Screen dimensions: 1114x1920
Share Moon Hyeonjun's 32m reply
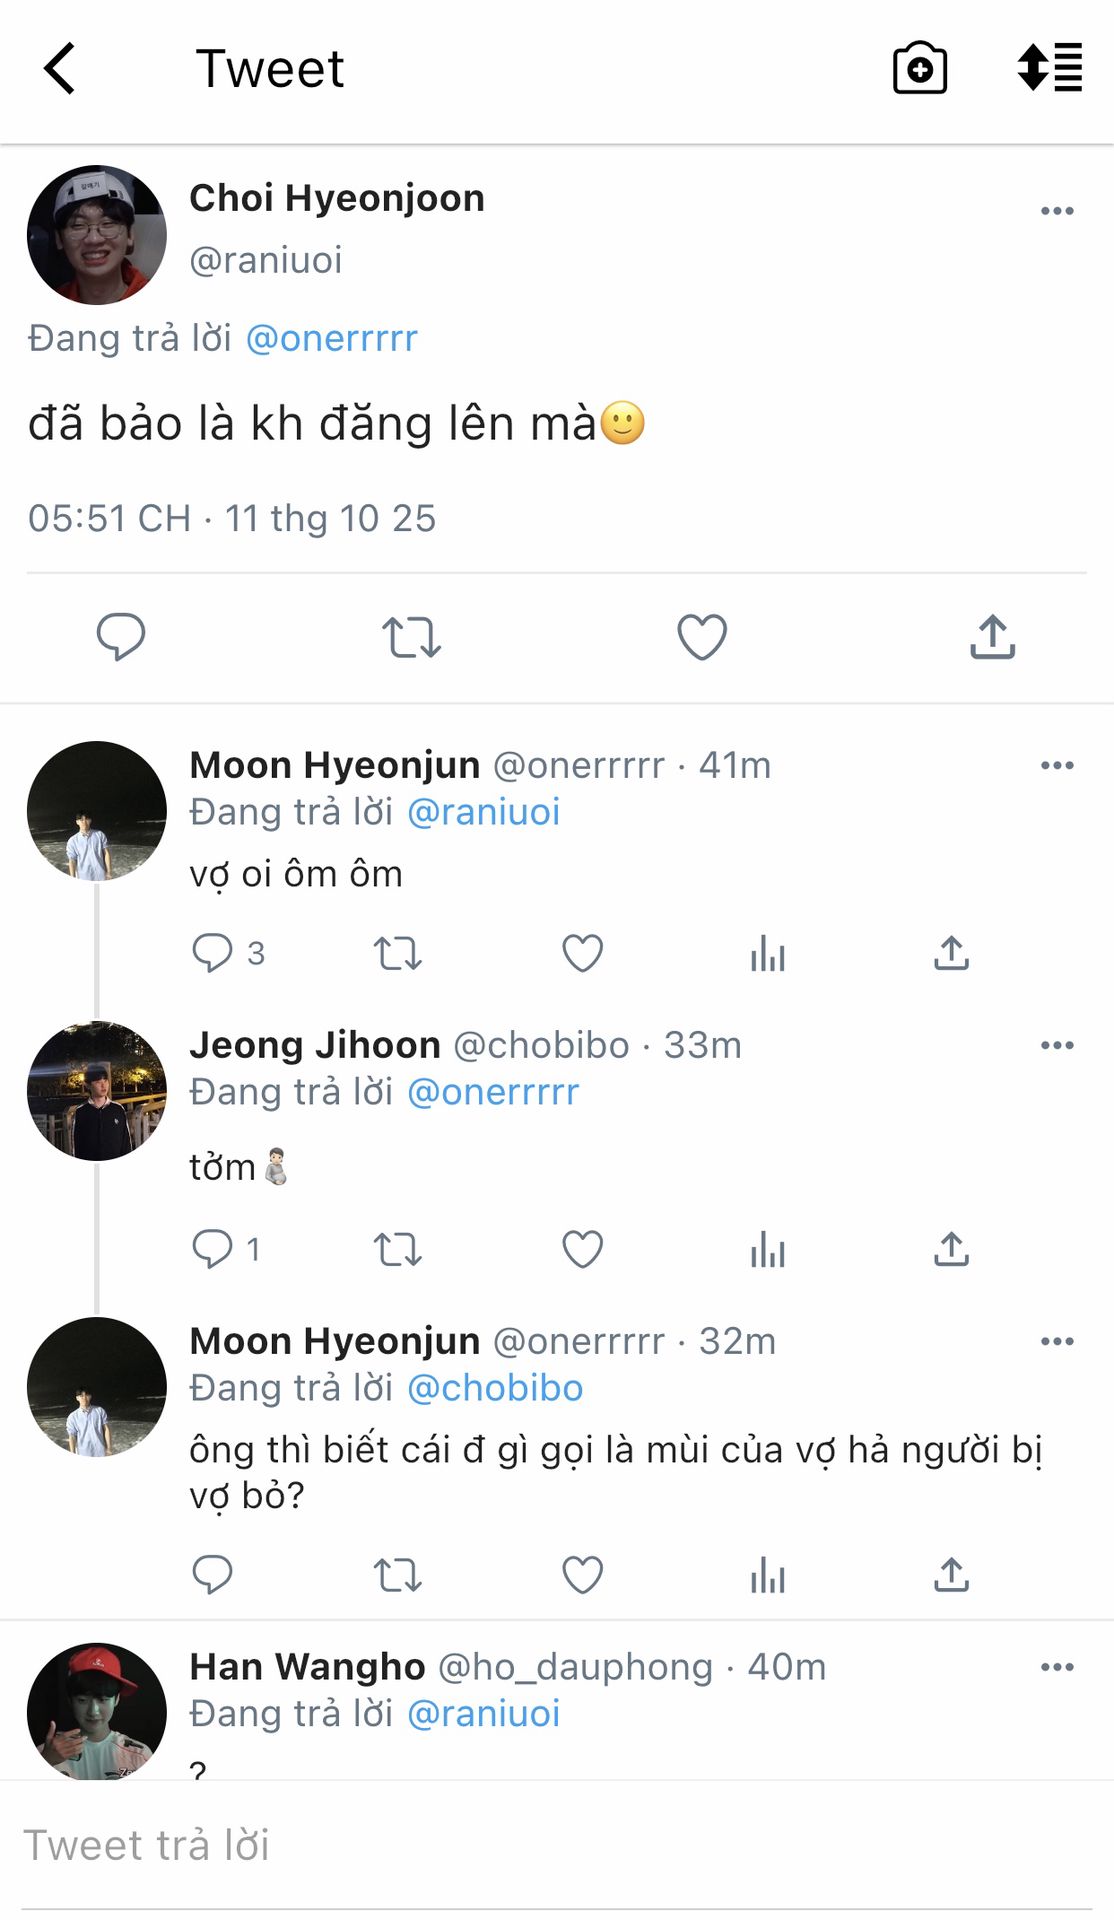[x=951, y=1576]
